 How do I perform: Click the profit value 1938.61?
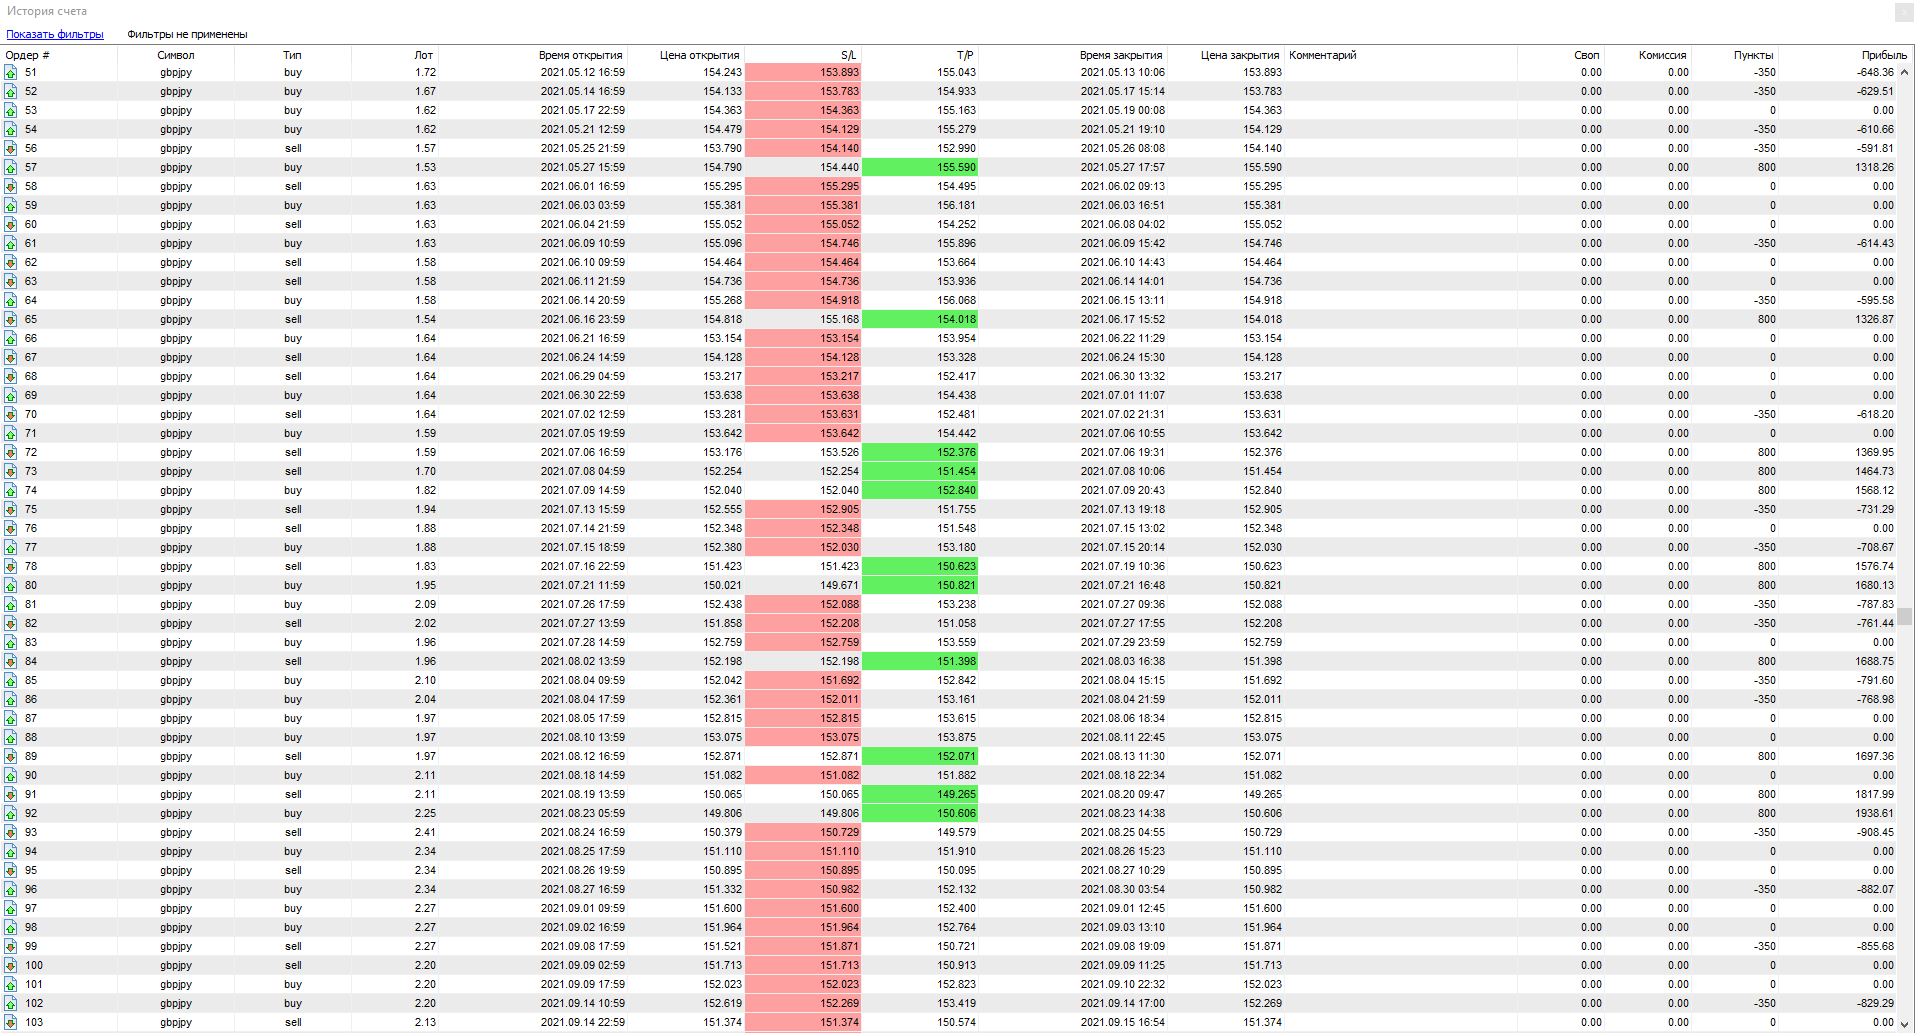tap(1873, 813)
